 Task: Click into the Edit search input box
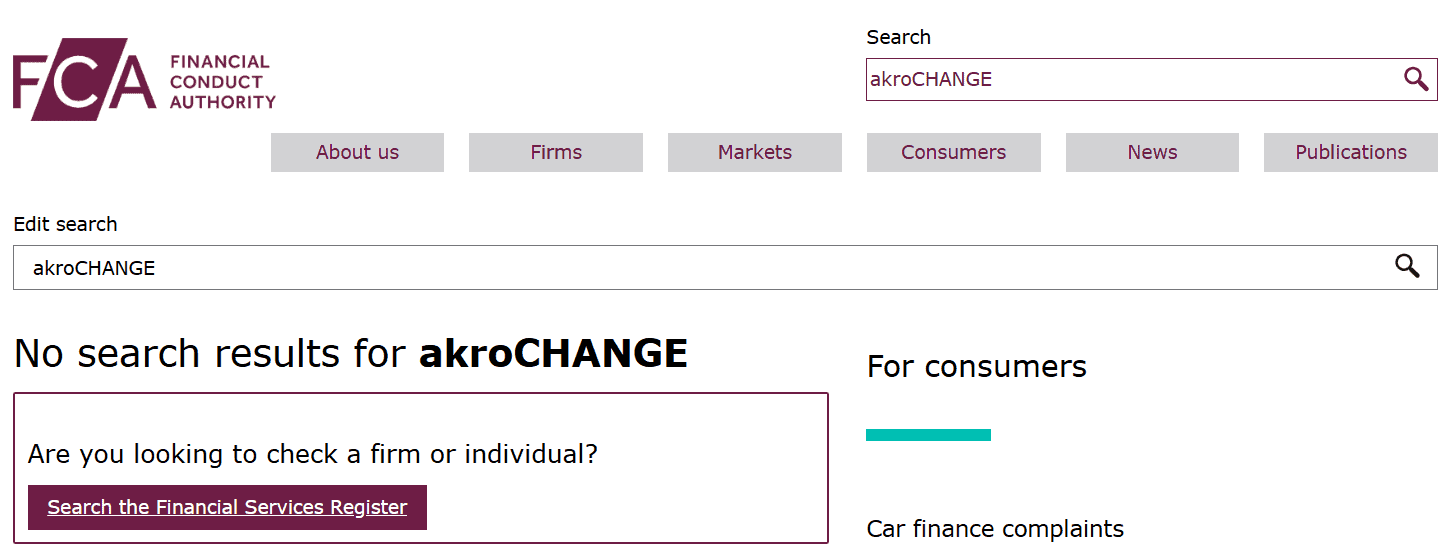click(x=700, y=268)
